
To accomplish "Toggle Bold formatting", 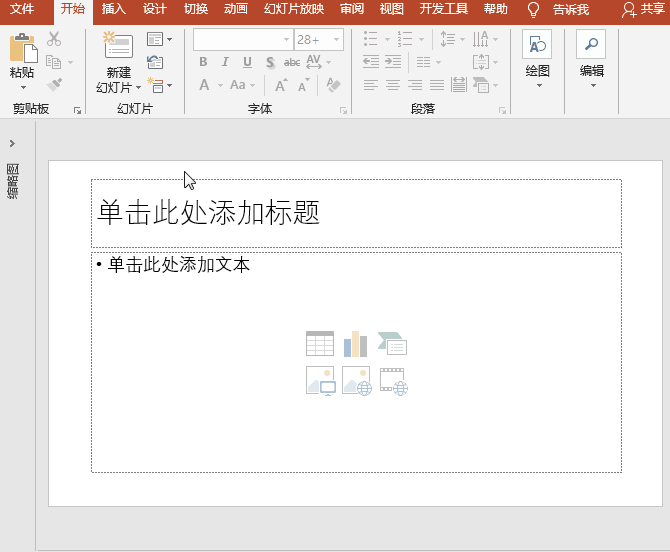I will tap(203, 62).
